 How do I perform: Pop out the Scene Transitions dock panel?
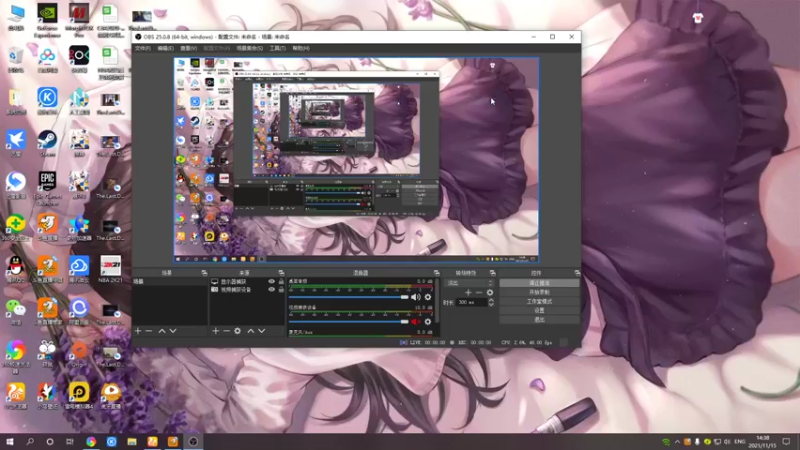click(x=492, y=273)
